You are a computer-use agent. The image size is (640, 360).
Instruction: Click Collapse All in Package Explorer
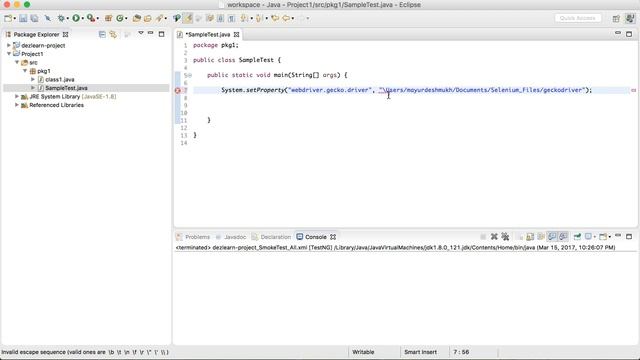point(102,35)
